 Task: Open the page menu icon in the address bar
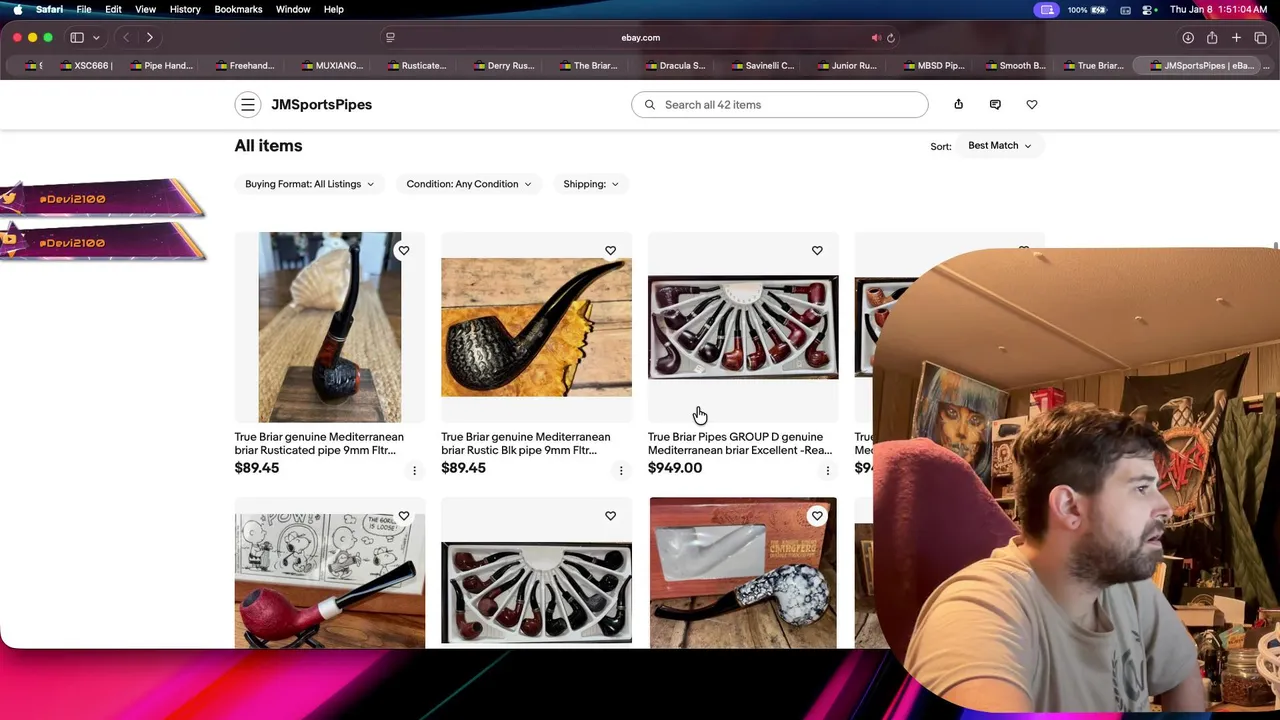pyautogui.click(x=390, y=38)
